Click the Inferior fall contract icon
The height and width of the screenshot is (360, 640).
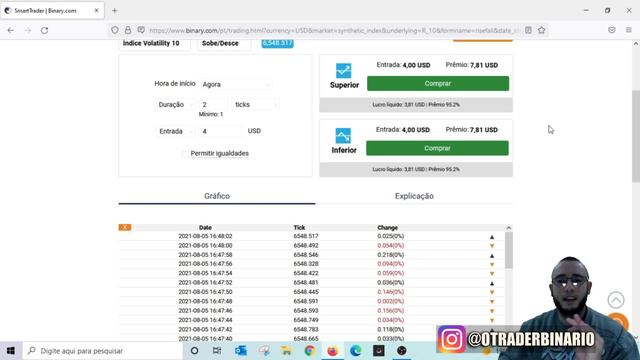click(x=343, y=136)
